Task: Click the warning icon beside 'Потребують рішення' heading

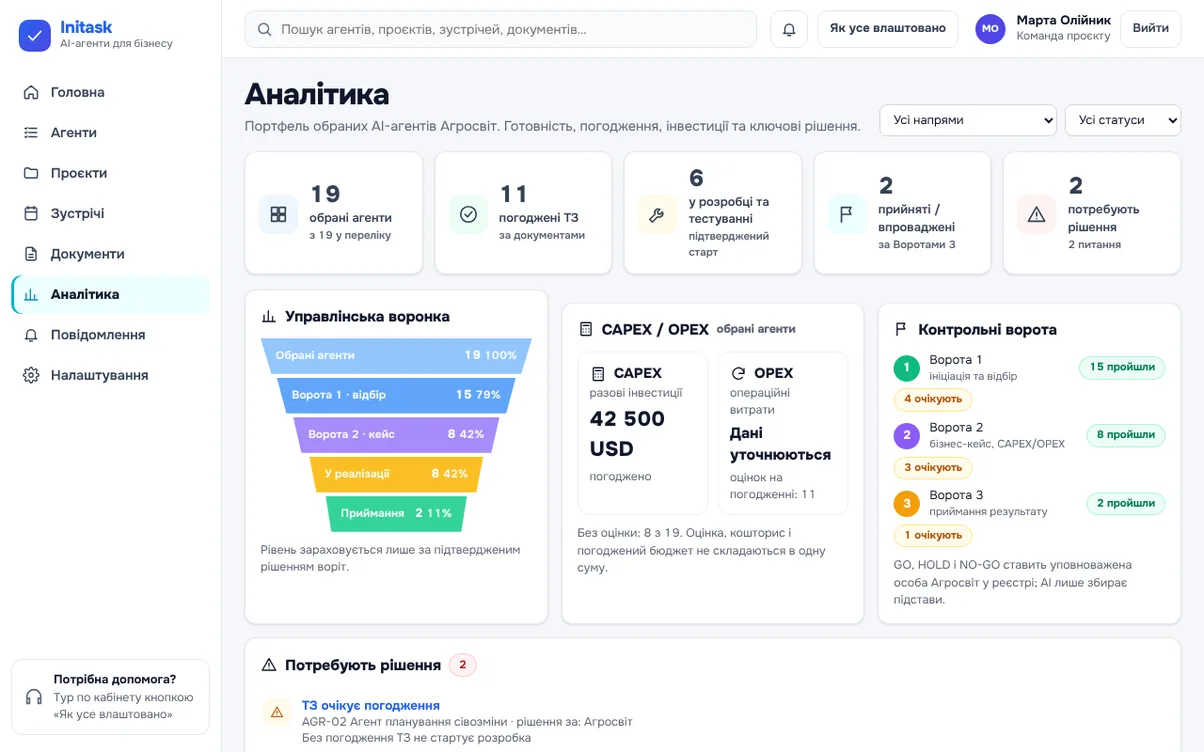Action: (268, 665)
